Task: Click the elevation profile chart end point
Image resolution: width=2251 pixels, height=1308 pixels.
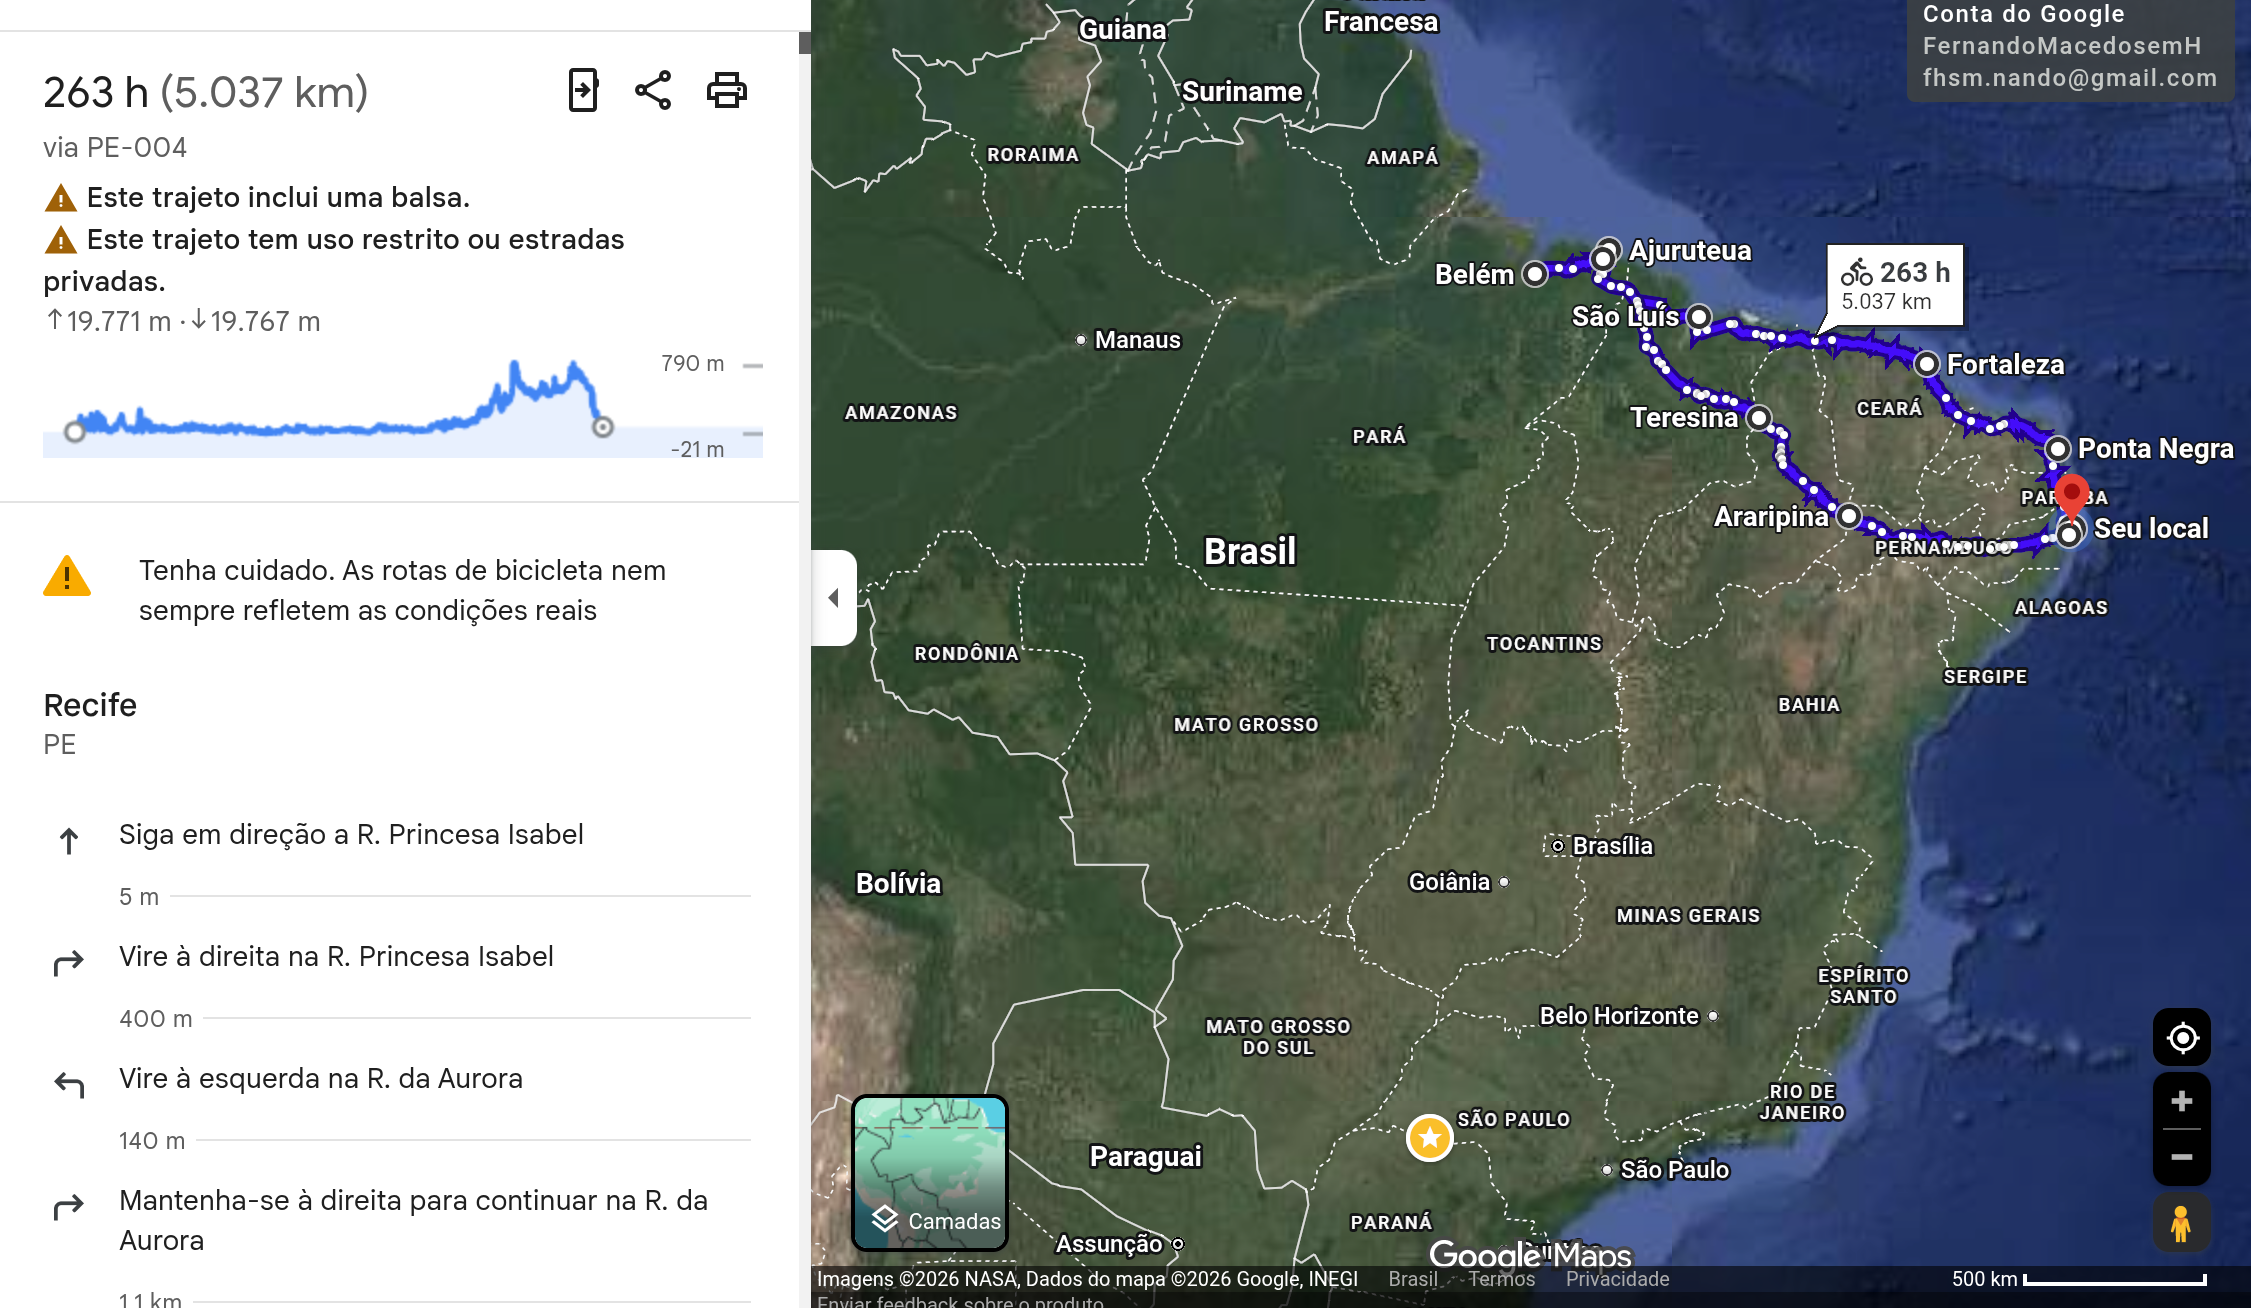Action: pyautogui.click(x=602, y=428)
